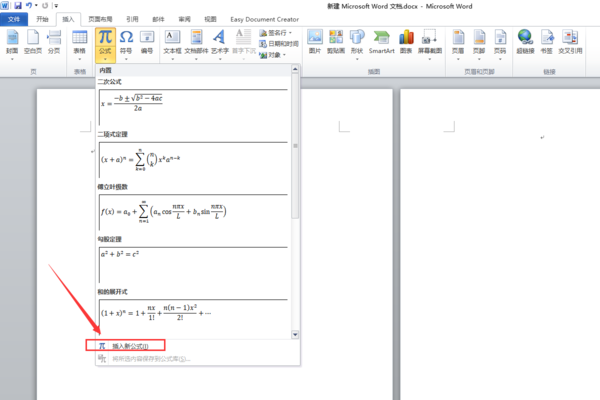Screen dimensions: 600x400
Task: Expand the Shapes (形状) dropdown arrow
Action: [x=357, y=59]
